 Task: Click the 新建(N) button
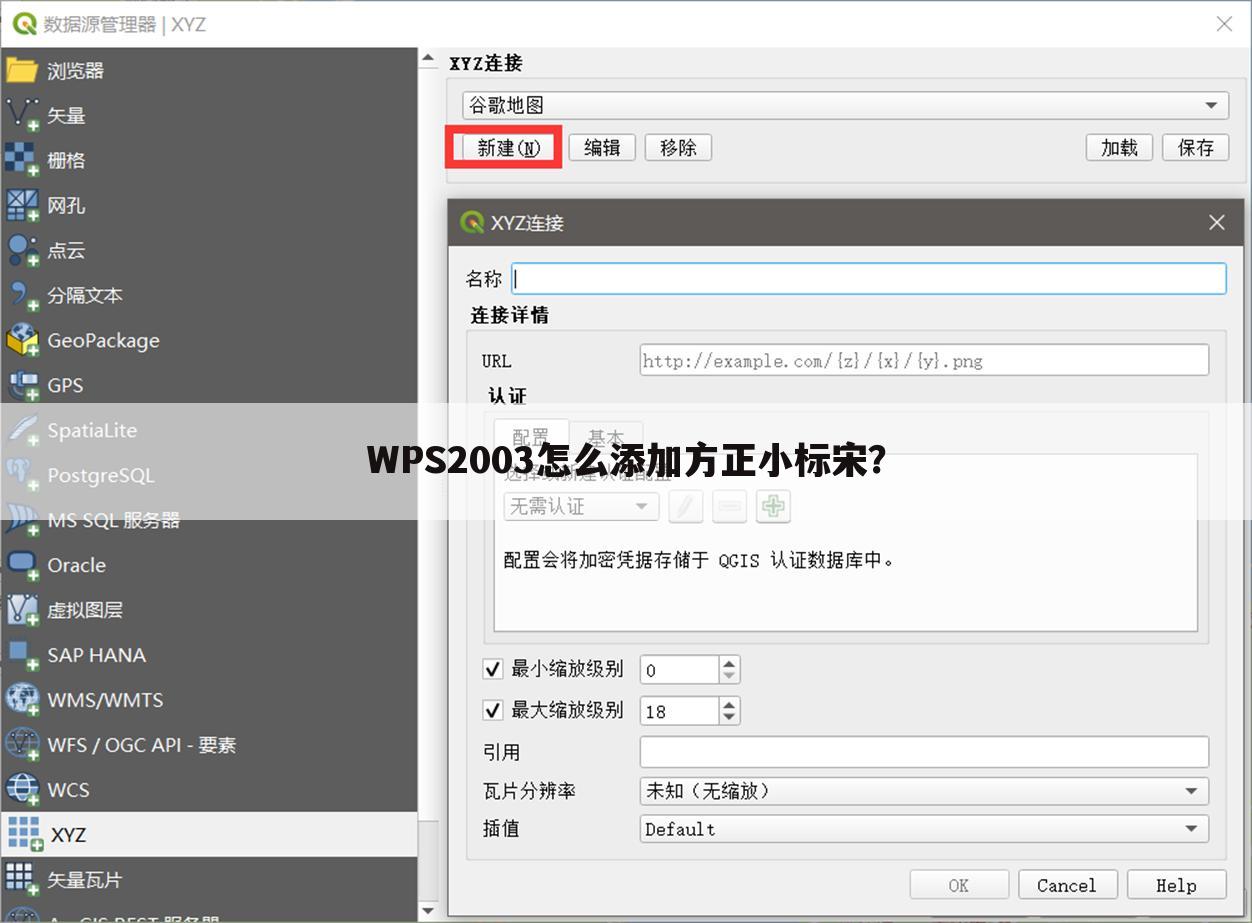(509, 148)
